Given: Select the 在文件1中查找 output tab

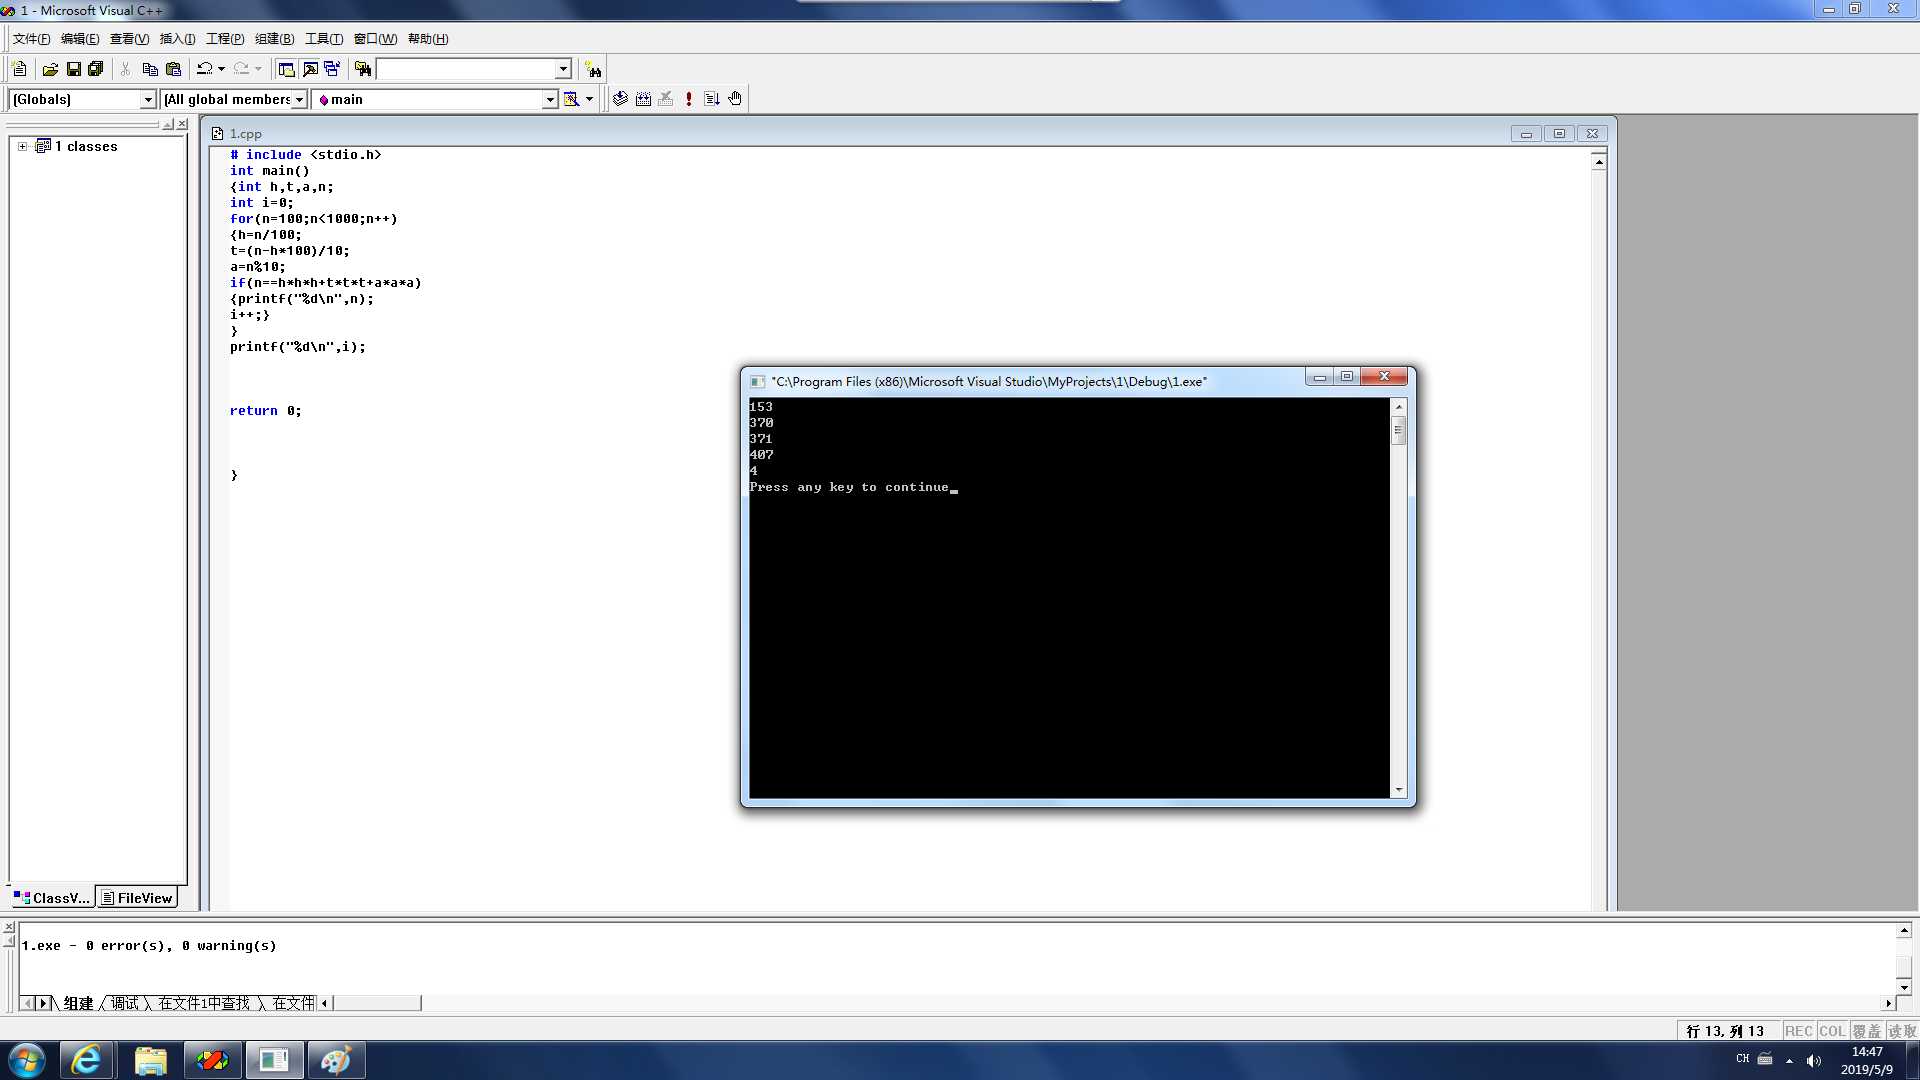Looking at the screenshot, I should coord(204,1003).
